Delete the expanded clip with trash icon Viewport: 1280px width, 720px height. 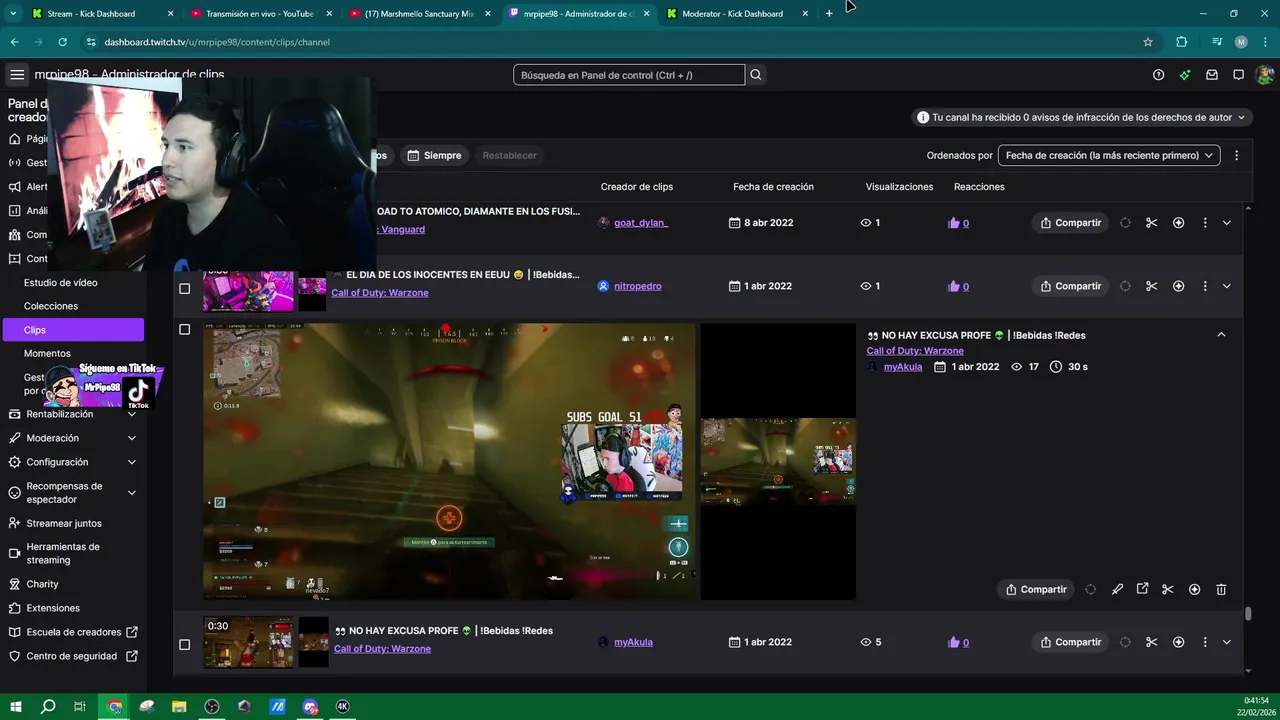[x=1221, y=590]
